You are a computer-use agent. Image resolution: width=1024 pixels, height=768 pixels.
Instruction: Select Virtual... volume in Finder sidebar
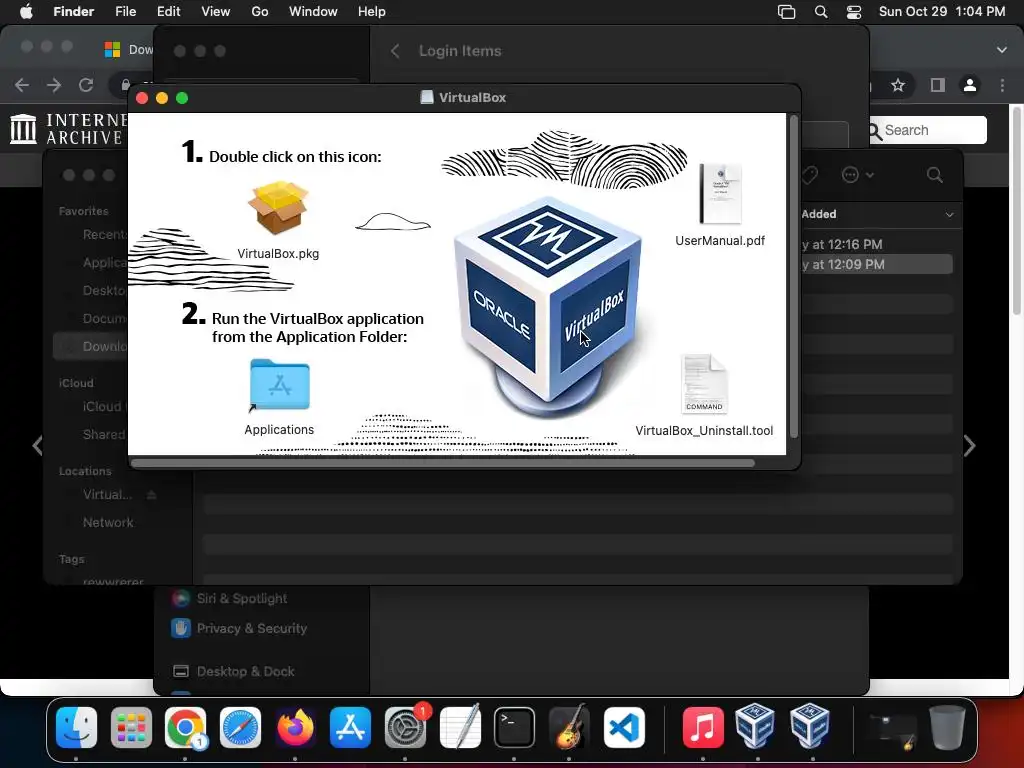coord(107,494)
